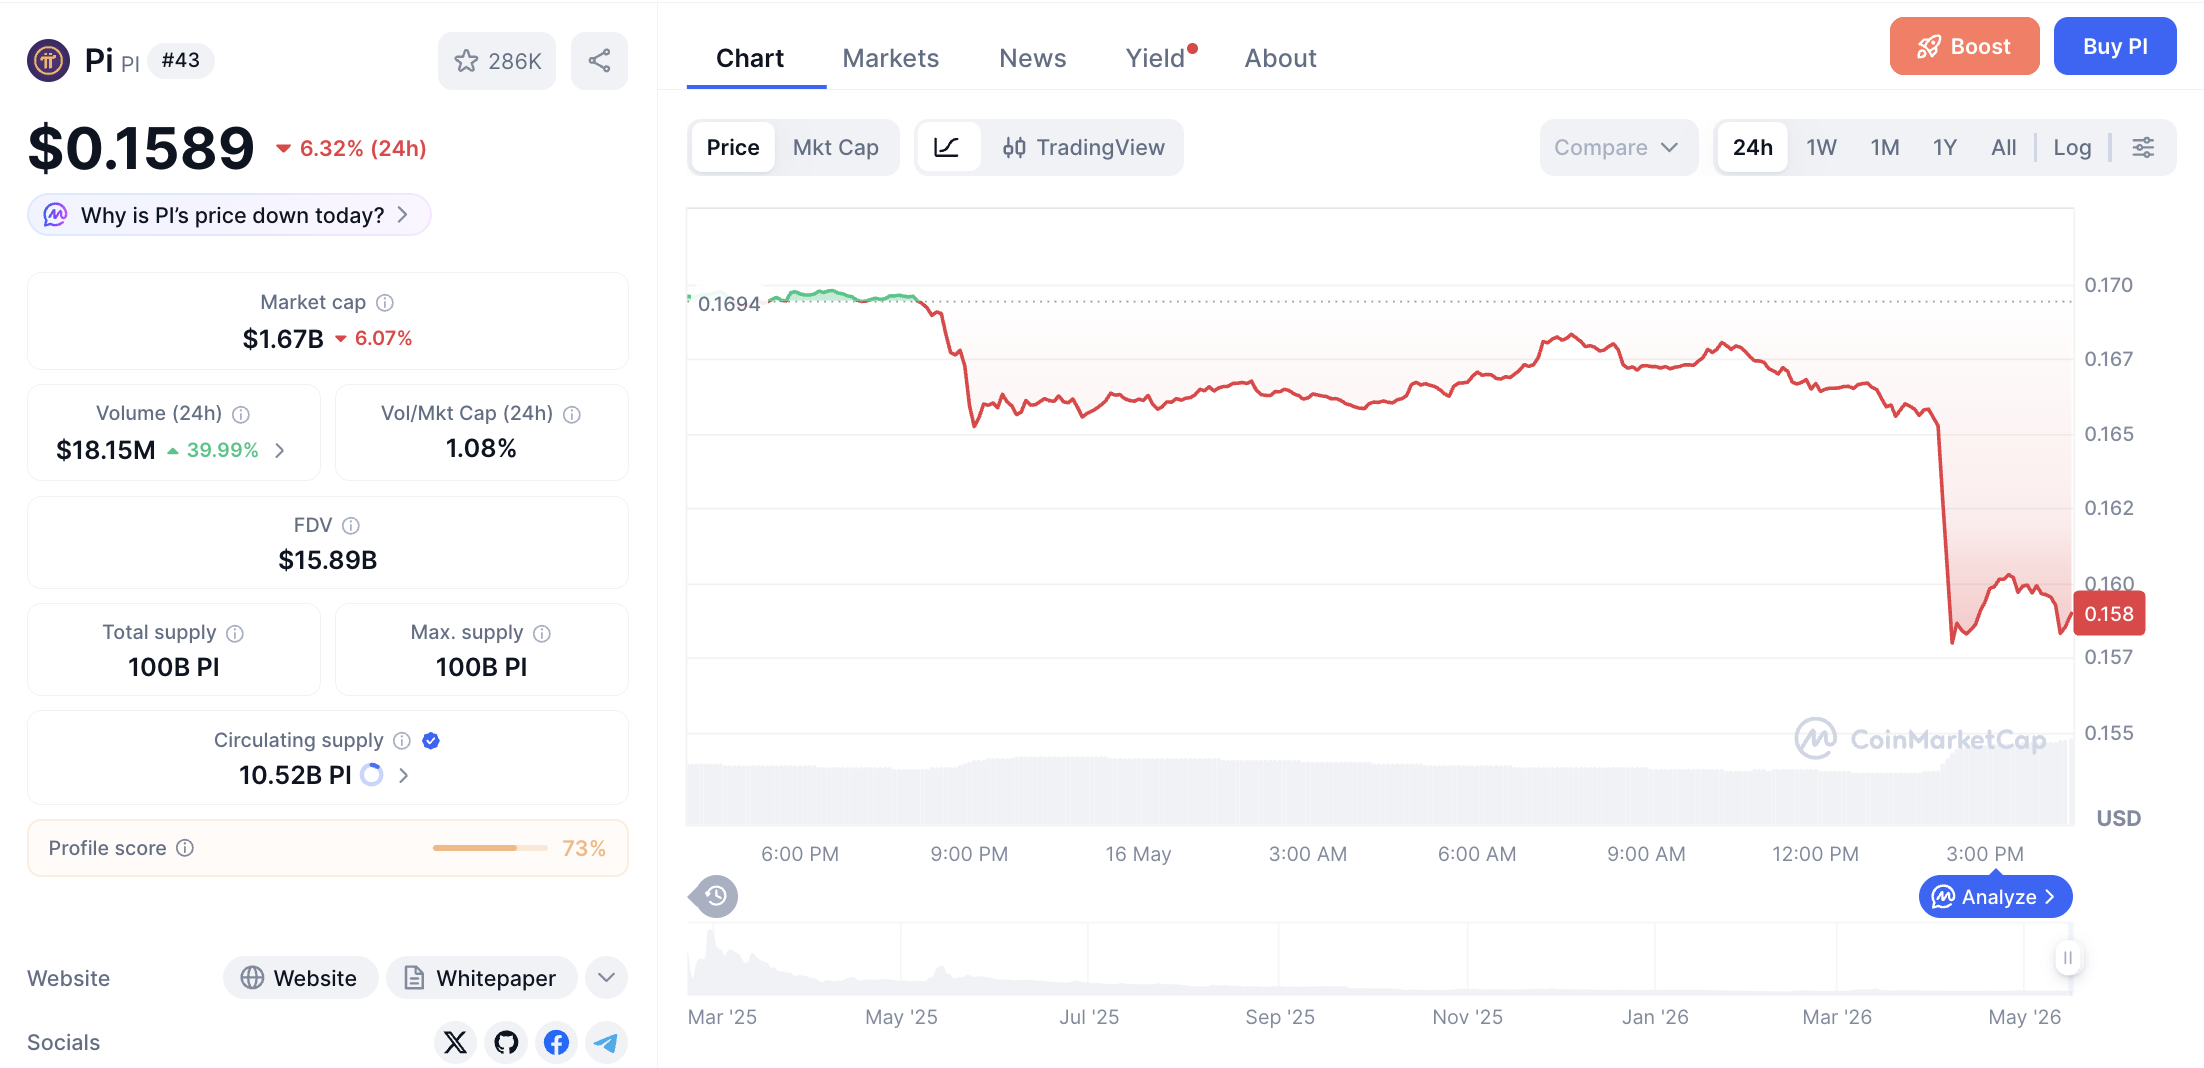
Task: Click the FDV info icon
Action: click(351, 526)
